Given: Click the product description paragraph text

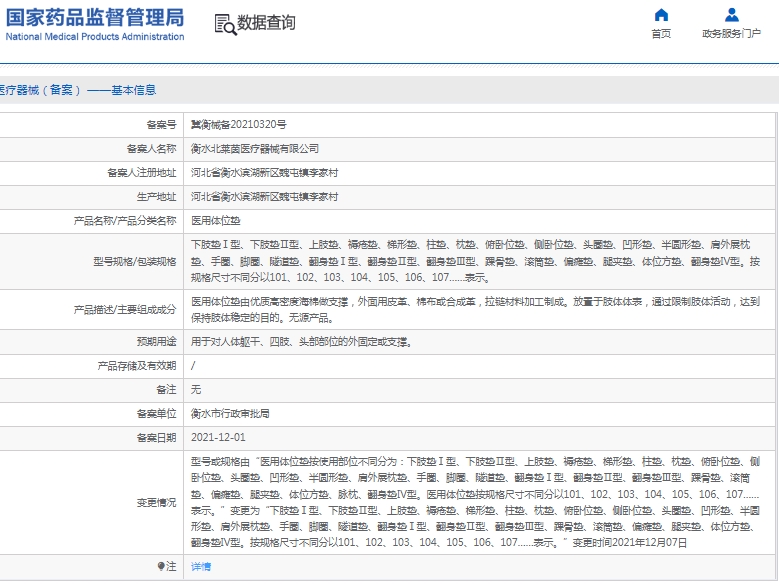Looking at the screenshot, I should pos(475,310).
